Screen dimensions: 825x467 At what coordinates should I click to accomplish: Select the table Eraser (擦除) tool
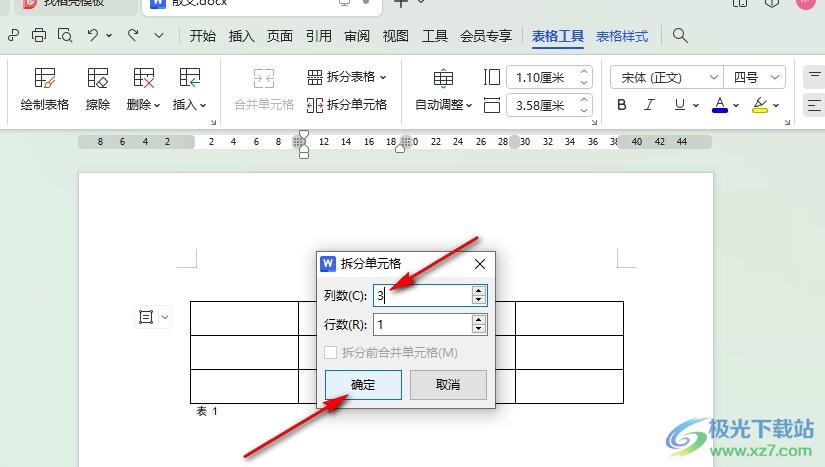point(98,89)
